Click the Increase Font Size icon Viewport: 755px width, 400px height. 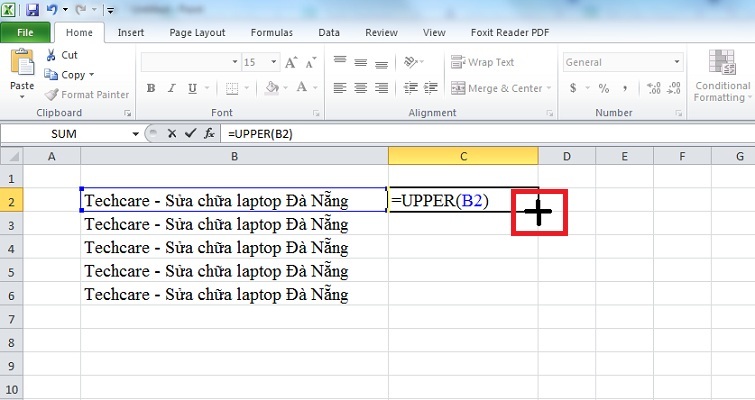click(290, 62)
